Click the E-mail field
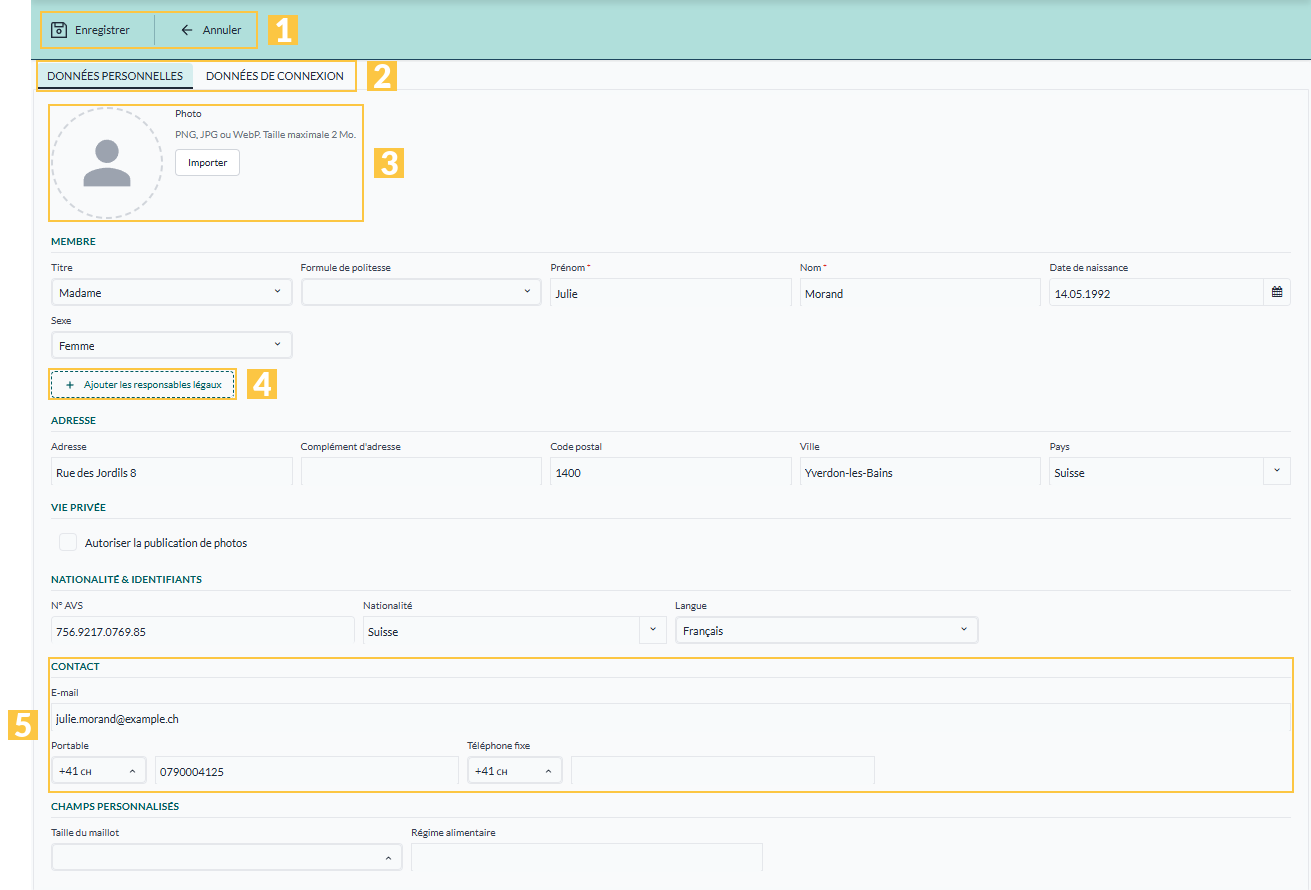Image resolution: width=1311 pixels, height=890 pixels. tap(670, 718)
